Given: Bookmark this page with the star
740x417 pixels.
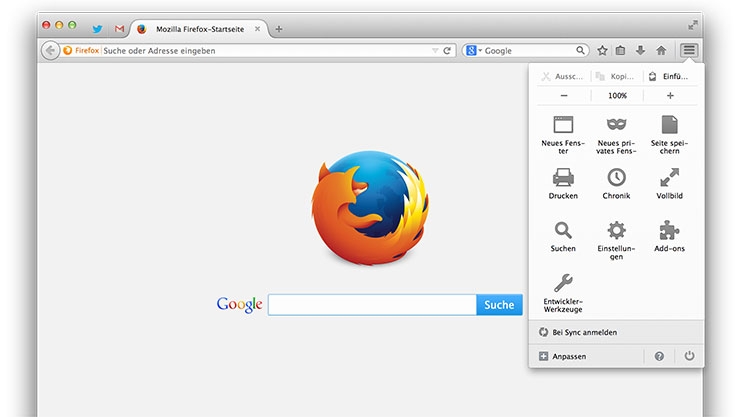Looking at the screenshot, I should point(602,50).
